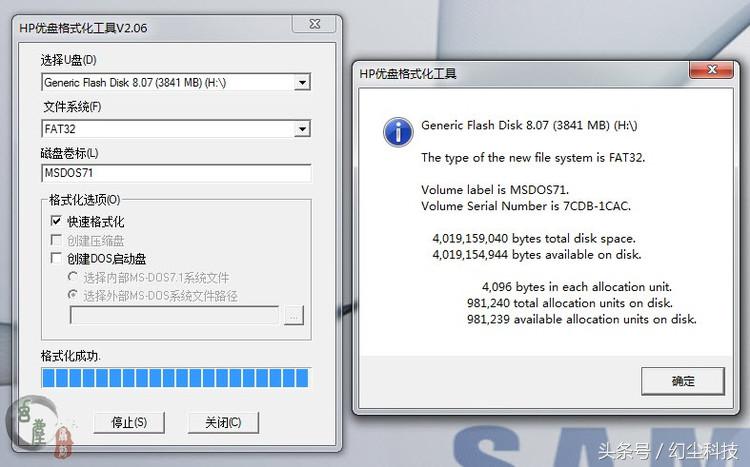The image size is (750, 467).
Task: Close the HP优盘格式化工具V2.06 window
Action: click(315, 24)
